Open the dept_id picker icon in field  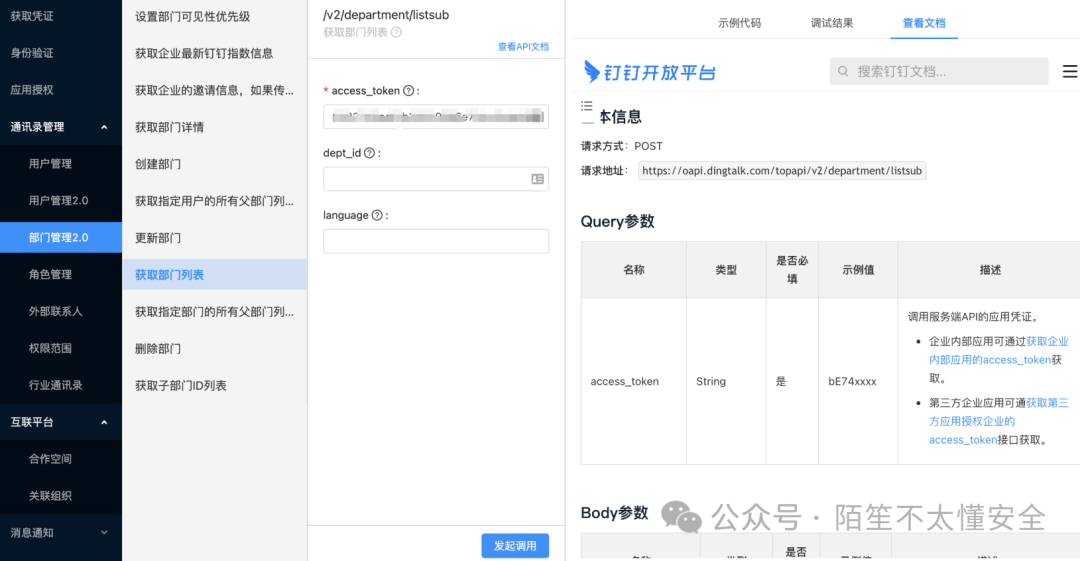[537, 179]
